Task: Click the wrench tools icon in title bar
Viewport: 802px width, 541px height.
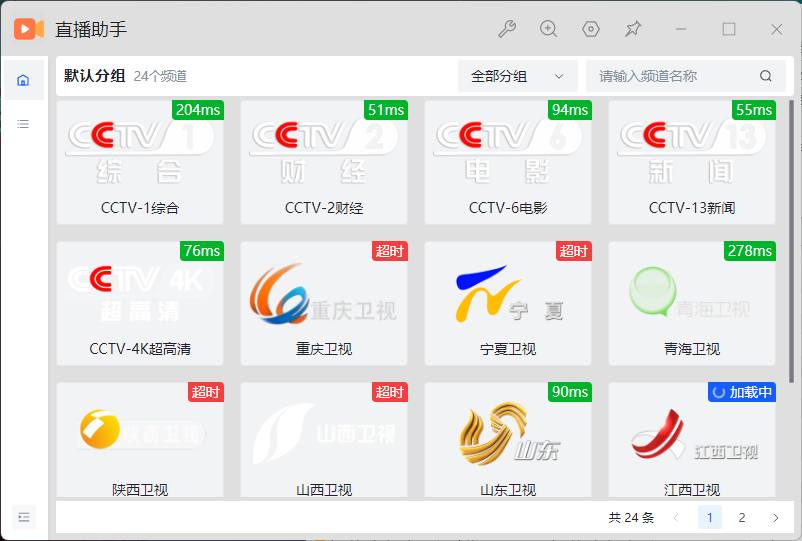Action: click(507, 29)
